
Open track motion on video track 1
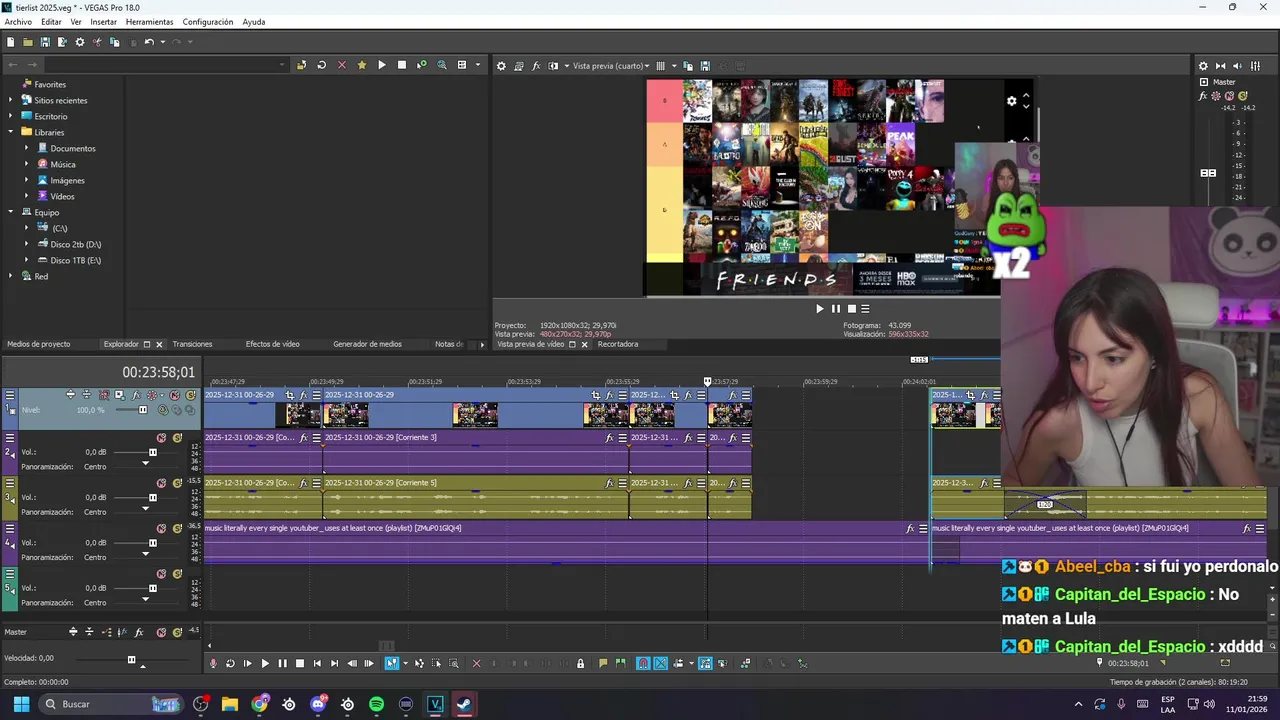[x=118, y=395]
